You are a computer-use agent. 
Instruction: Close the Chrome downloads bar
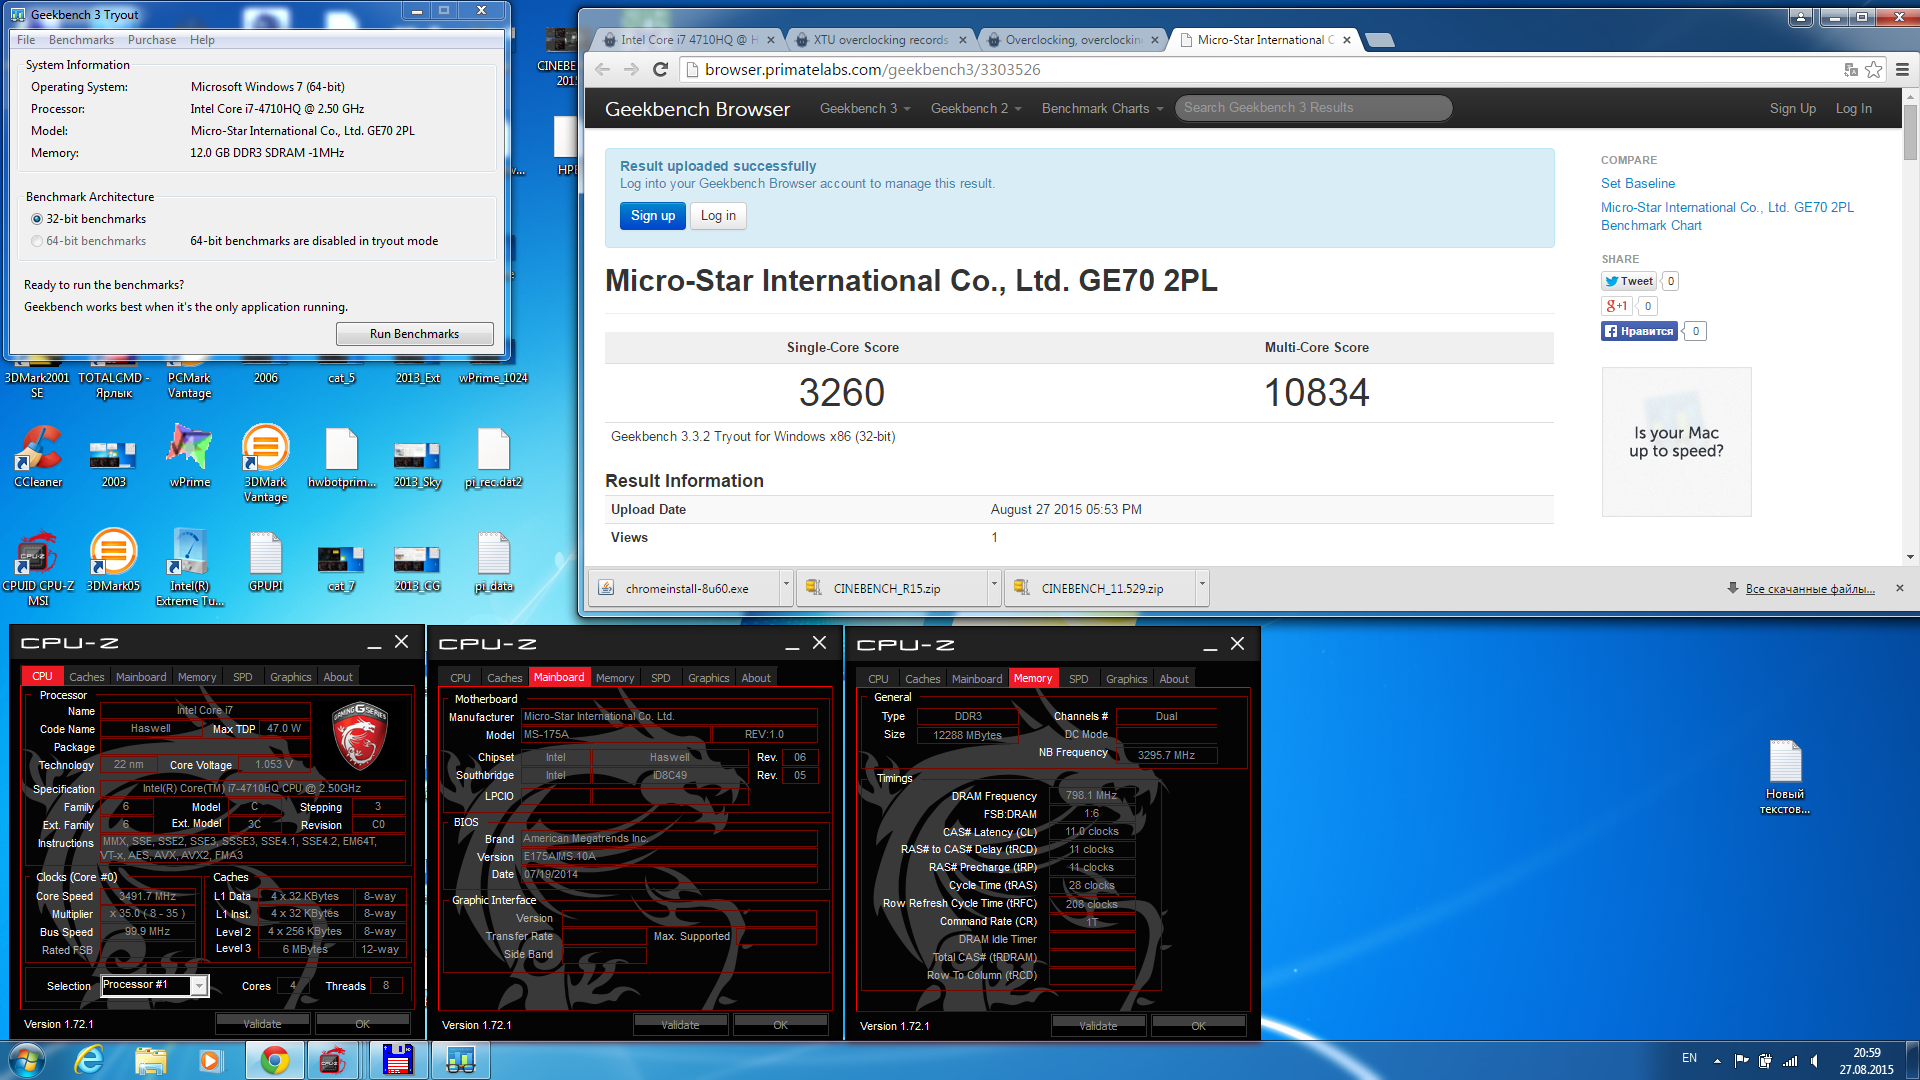tap(1900, 588)
